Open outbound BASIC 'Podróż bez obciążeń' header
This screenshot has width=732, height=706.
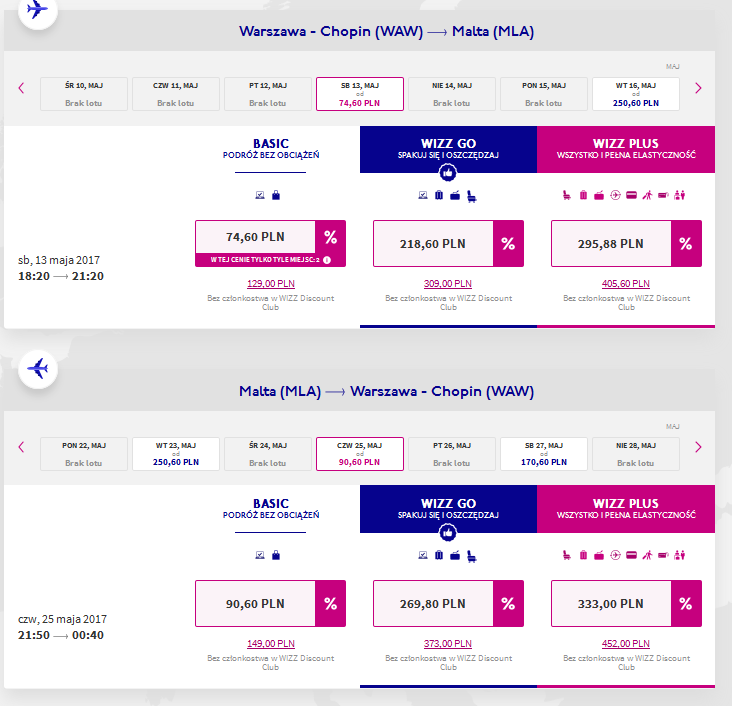[271, 149]
